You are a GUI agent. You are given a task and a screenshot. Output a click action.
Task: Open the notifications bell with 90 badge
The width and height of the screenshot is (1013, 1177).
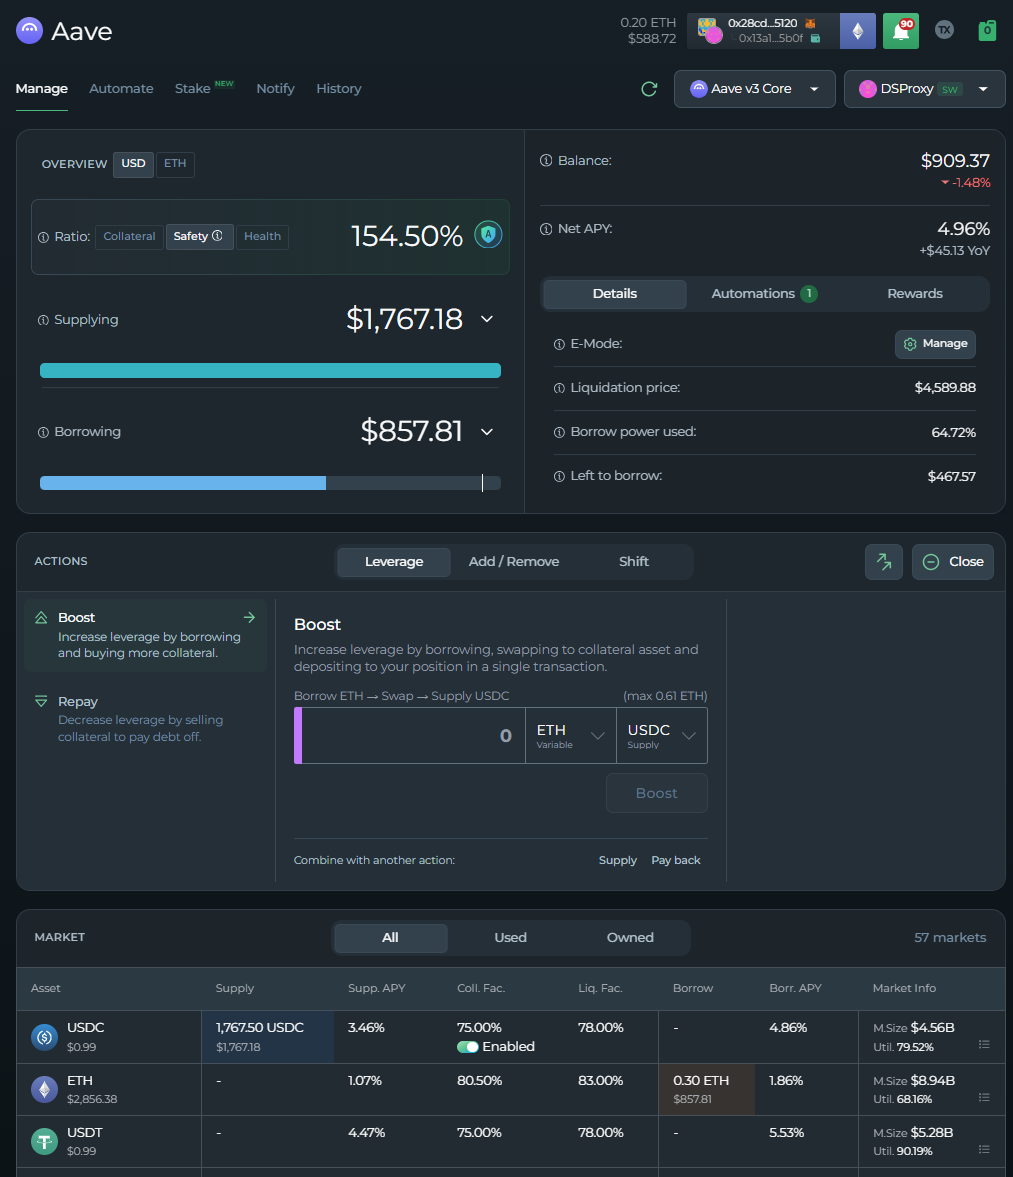900,31
